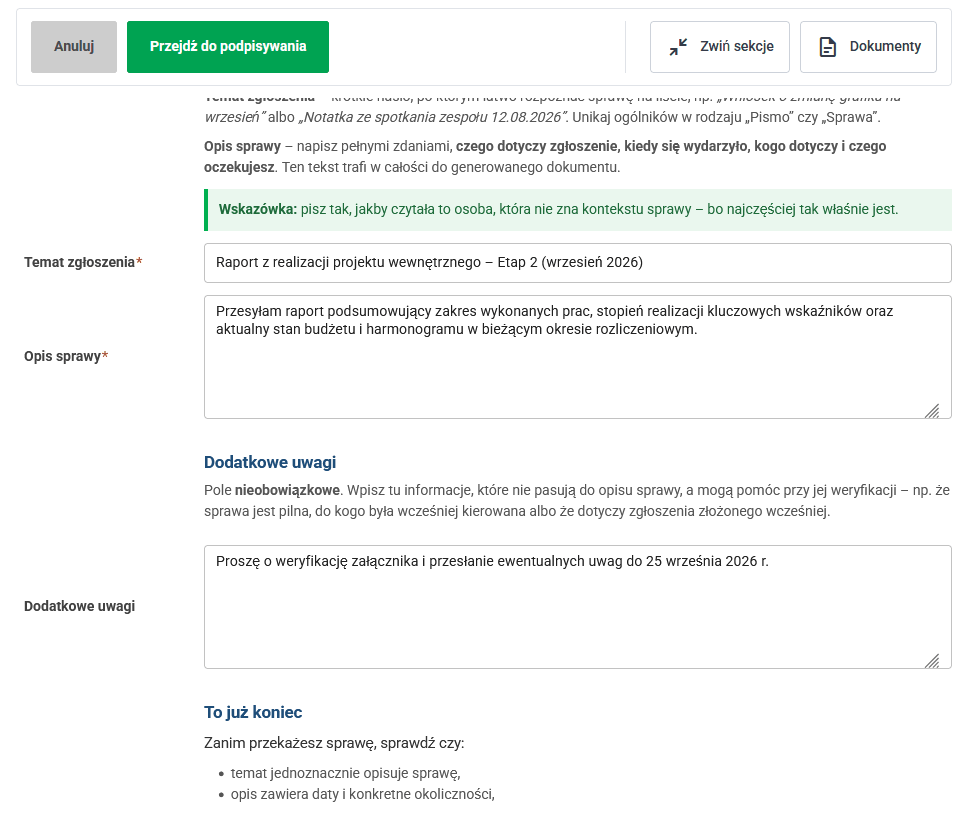
Task: Click the green Wskazówka hint text
Action: (558, 209)
